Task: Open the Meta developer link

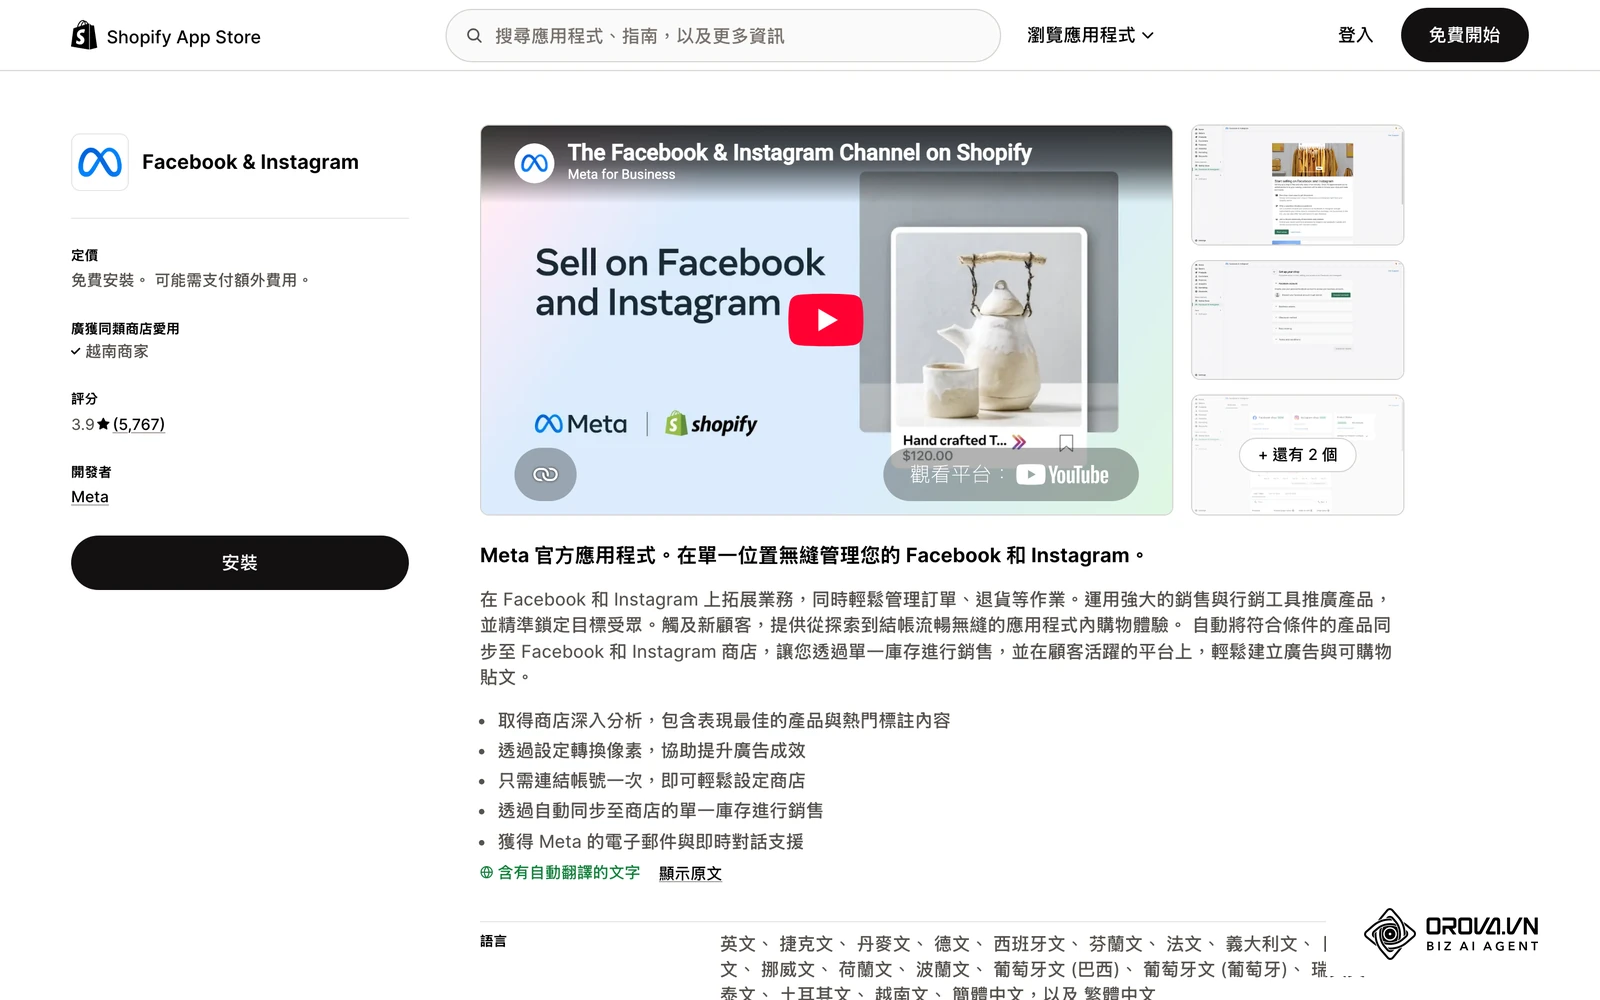Action: (x=90, y=497)
